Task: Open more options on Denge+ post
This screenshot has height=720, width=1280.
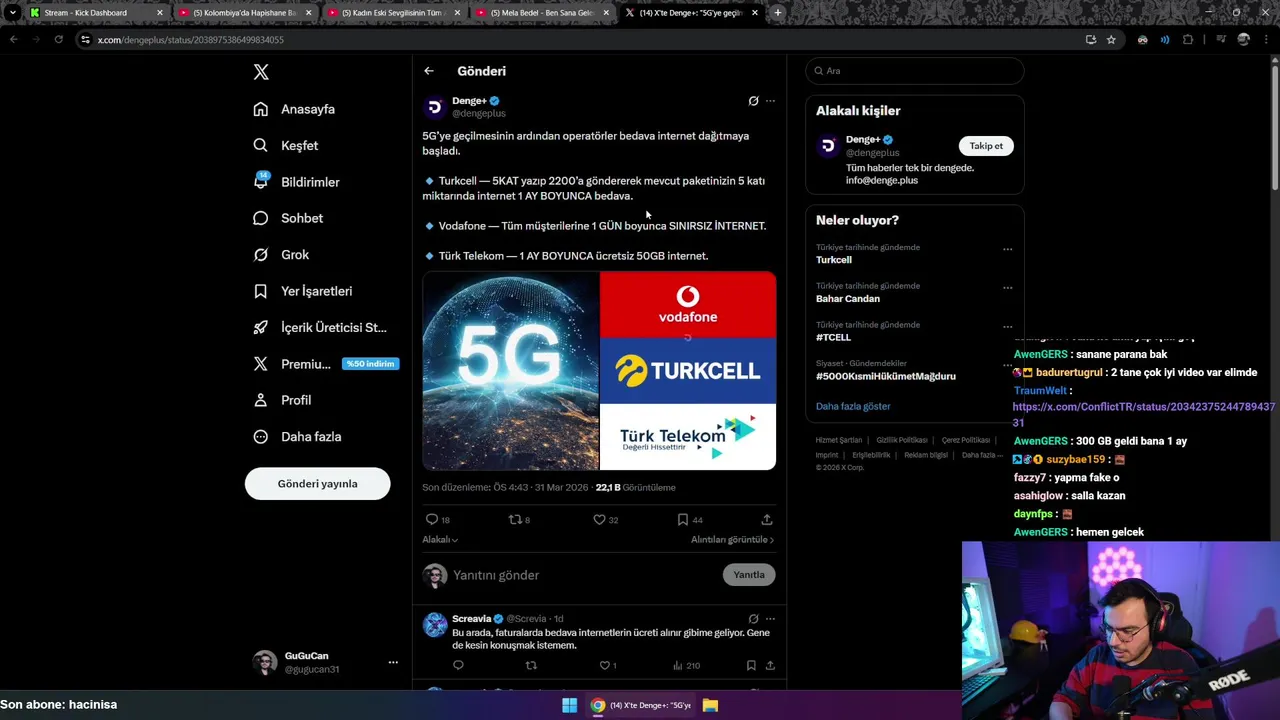Action: pos(770,101)
